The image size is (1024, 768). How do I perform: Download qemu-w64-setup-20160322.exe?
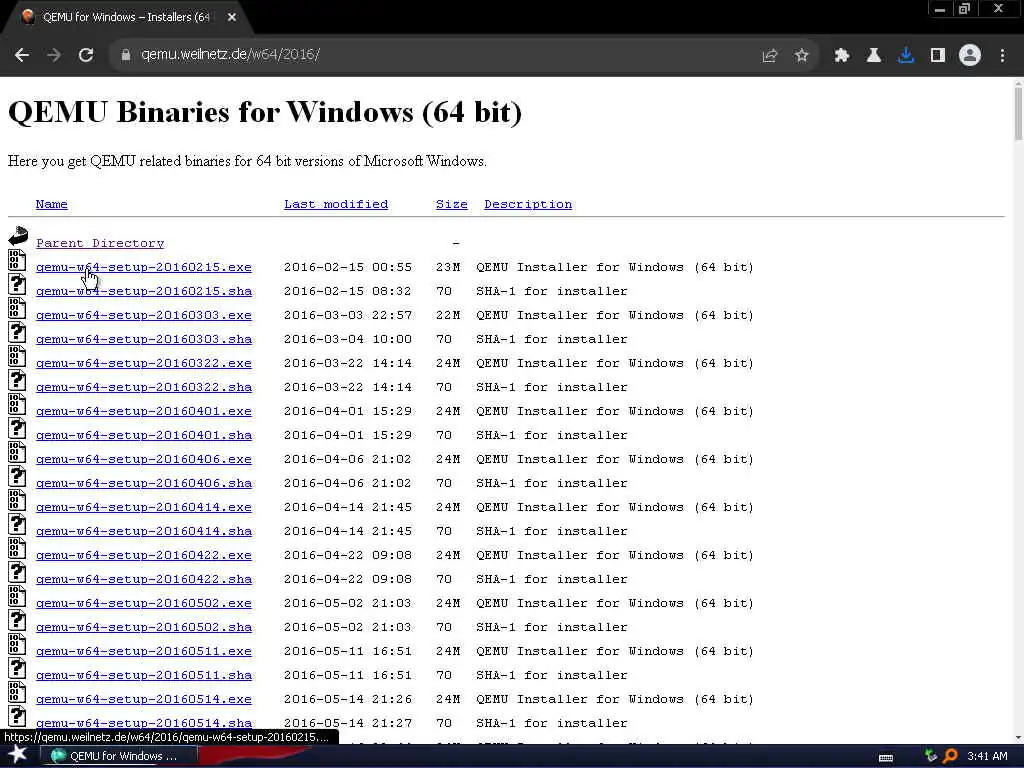tap(144, 363)
